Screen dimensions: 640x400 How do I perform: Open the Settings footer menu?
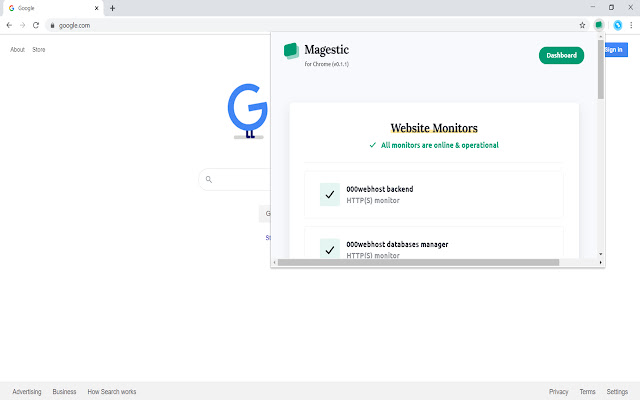click(617, 391)
